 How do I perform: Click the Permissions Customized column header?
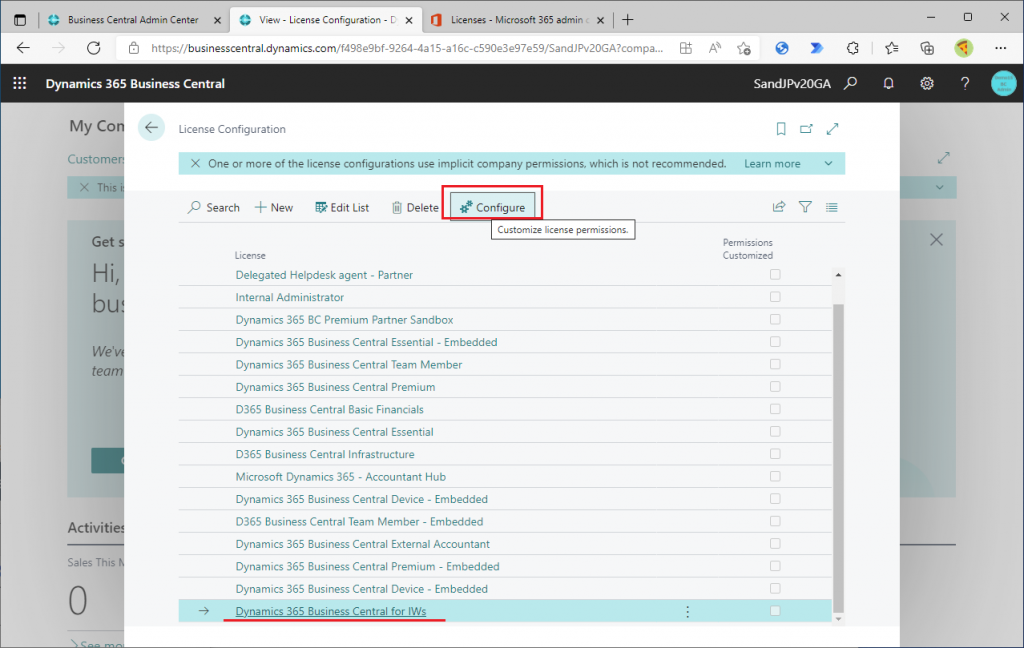click(748, 249)
